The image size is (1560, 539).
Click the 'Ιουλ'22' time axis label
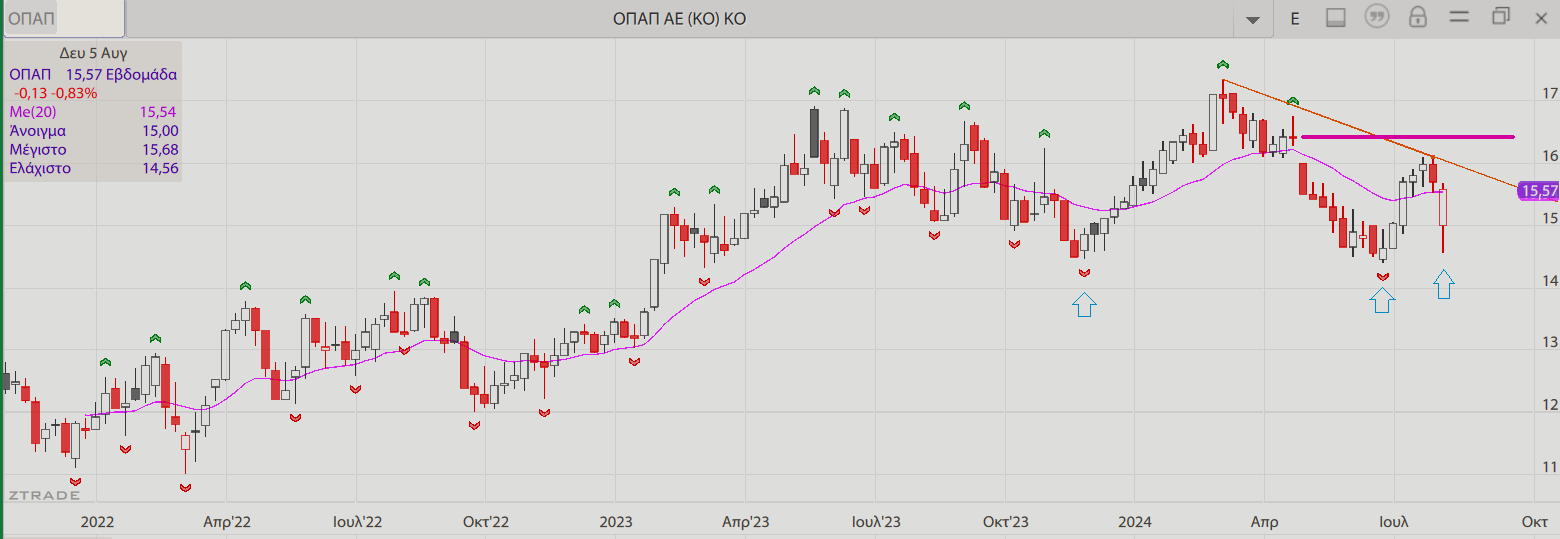(357, 522)
